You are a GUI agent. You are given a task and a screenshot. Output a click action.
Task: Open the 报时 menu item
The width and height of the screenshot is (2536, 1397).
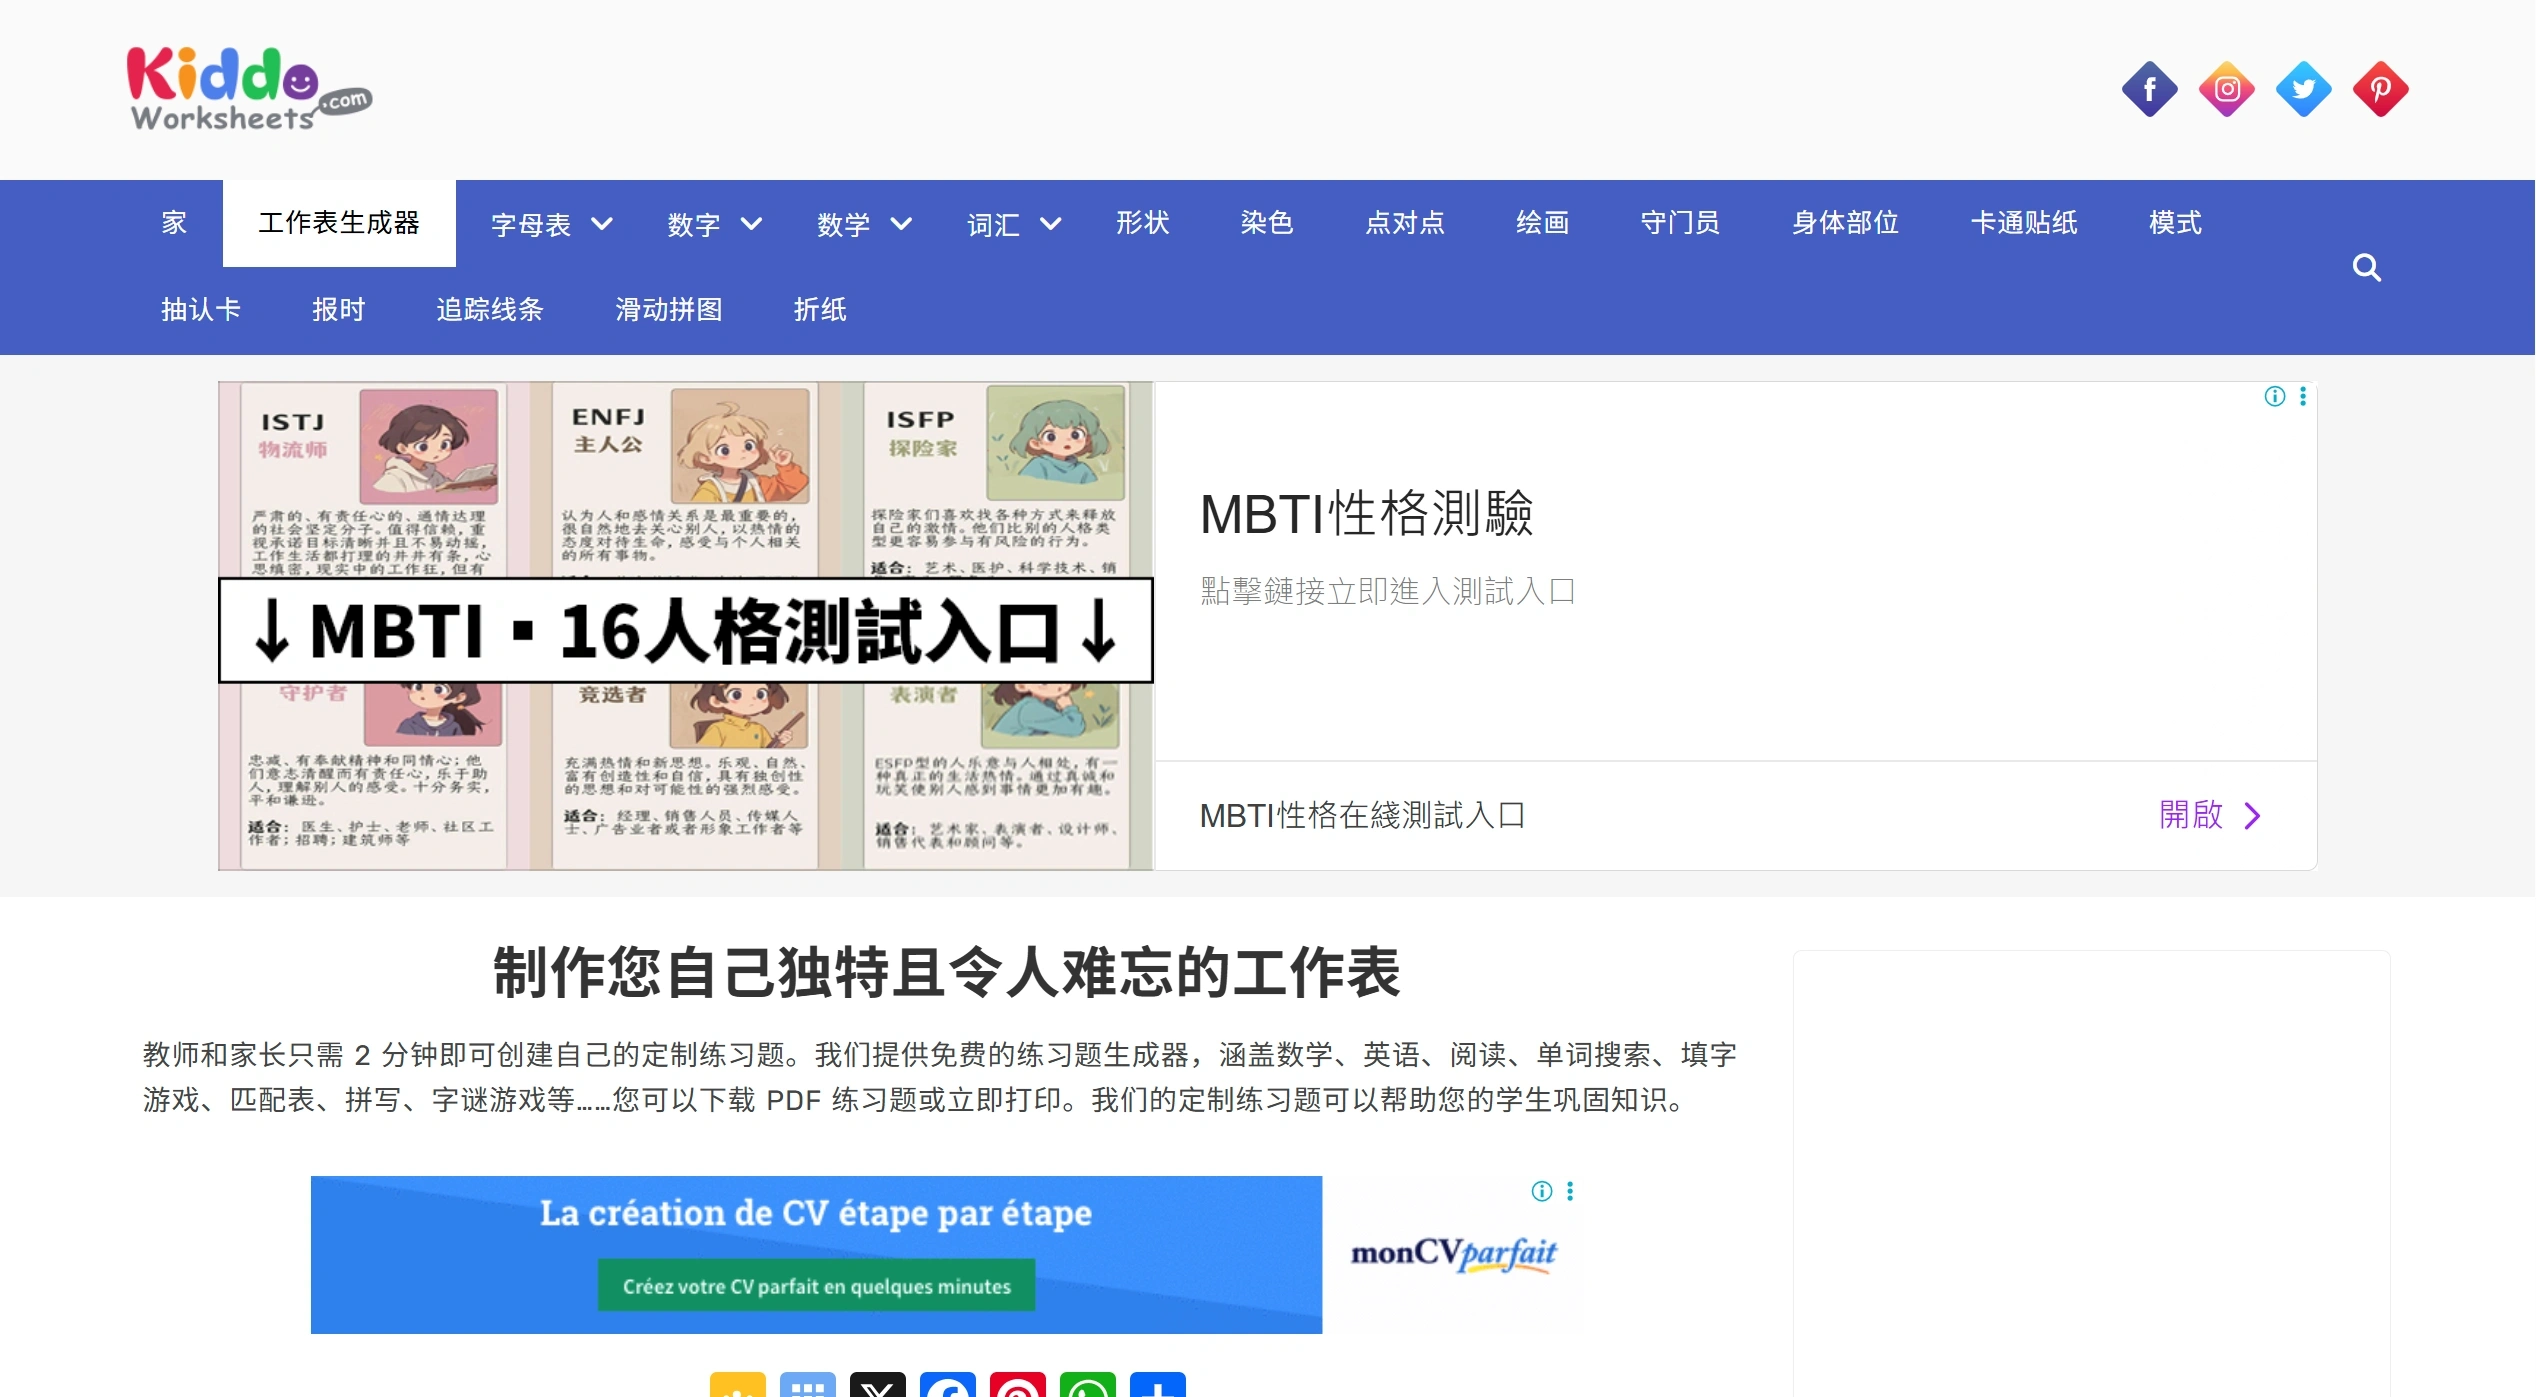[338, 310]
